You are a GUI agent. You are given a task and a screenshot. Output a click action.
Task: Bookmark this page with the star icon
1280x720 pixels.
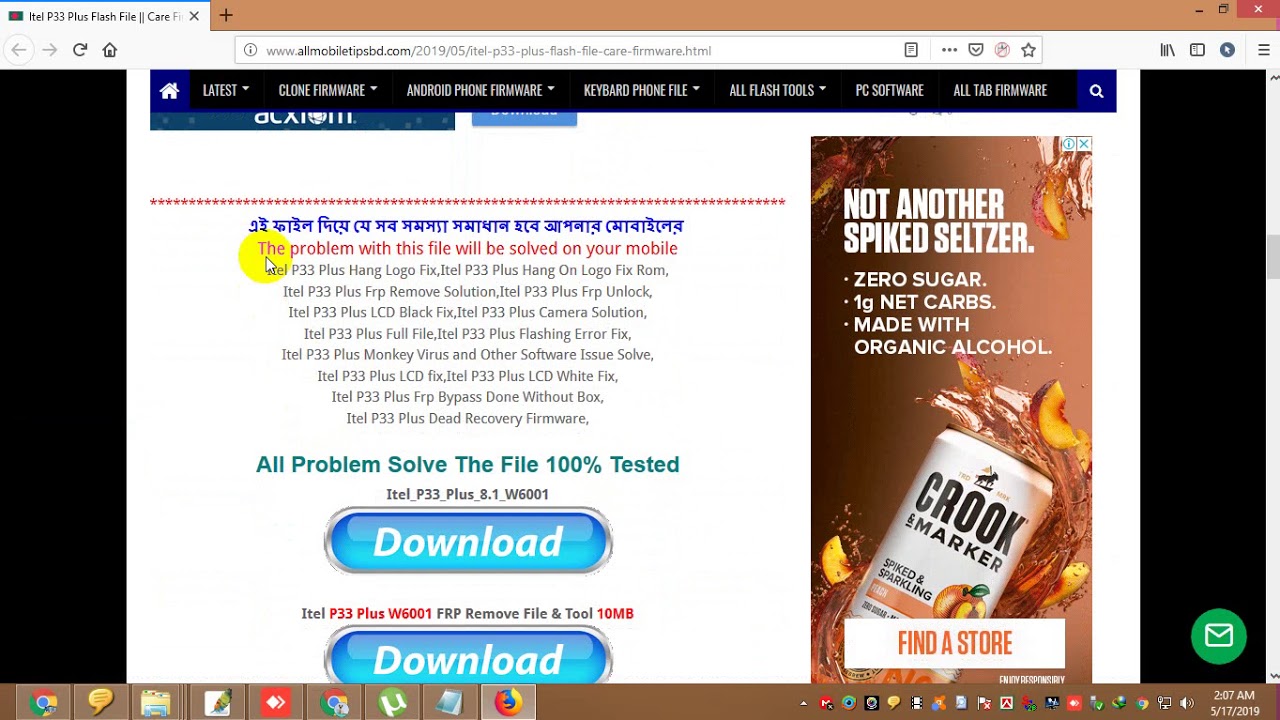pyautogui.click(x=1028, y=50)
